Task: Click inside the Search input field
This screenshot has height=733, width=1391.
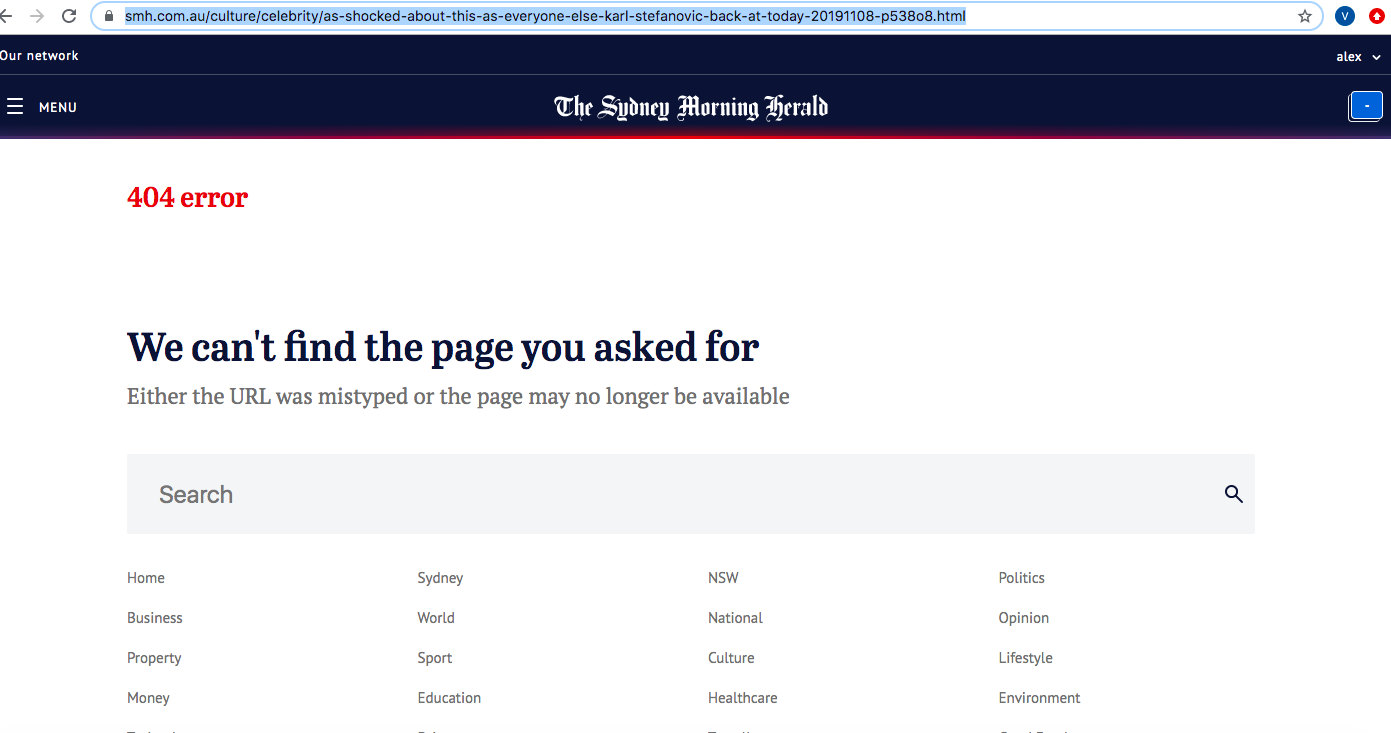Action: click(680, 494)
